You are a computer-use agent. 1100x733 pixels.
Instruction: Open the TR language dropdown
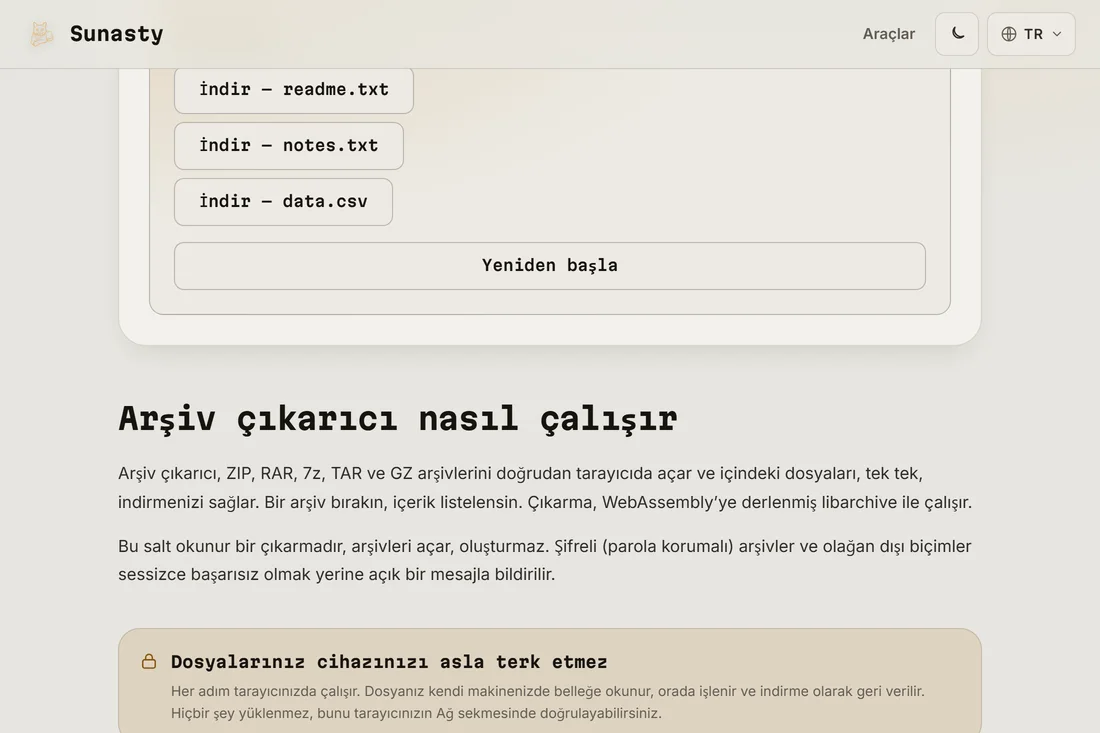1031,34
